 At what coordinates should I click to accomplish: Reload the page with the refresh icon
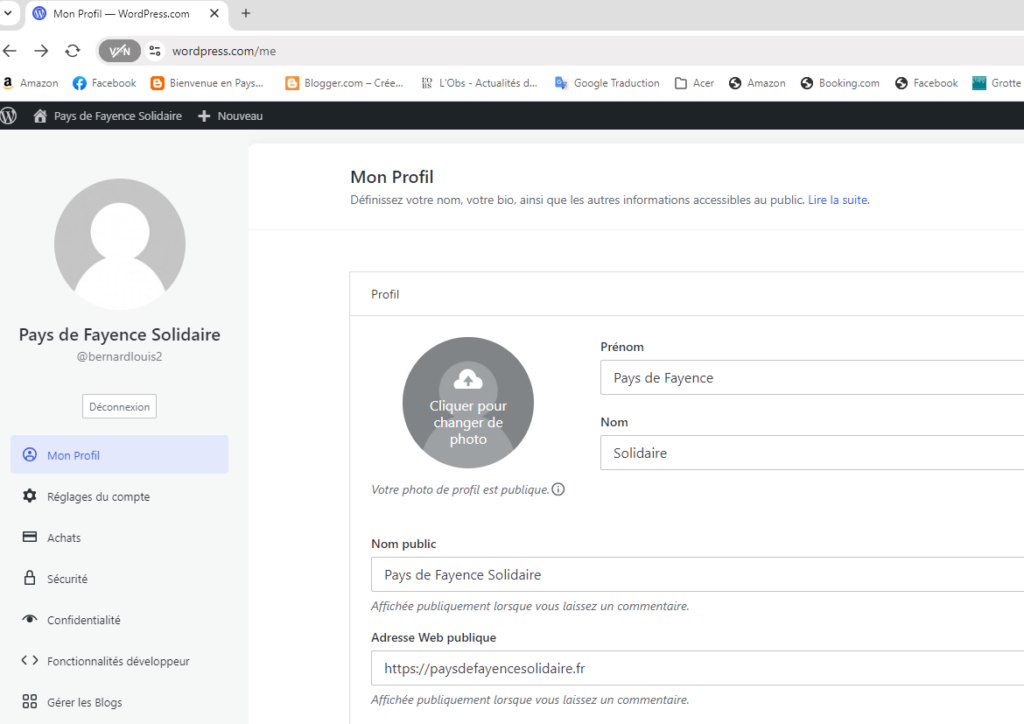pos(72,51)
